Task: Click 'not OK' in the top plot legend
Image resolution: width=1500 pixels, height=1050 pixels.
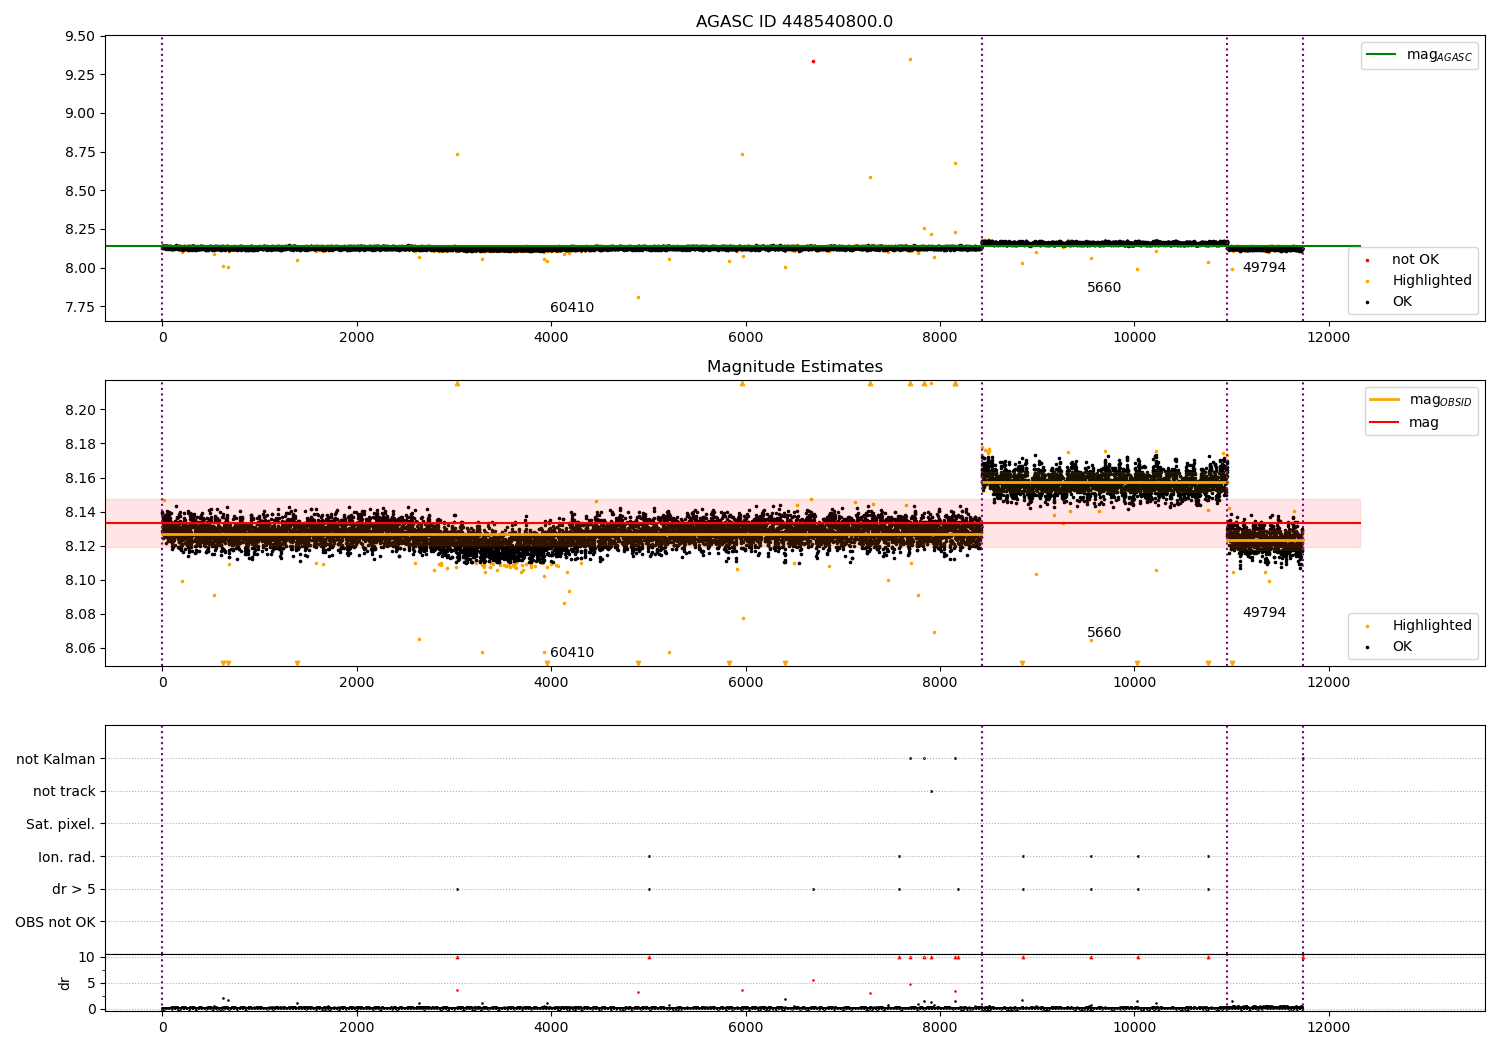Action: coord(1415,259)
